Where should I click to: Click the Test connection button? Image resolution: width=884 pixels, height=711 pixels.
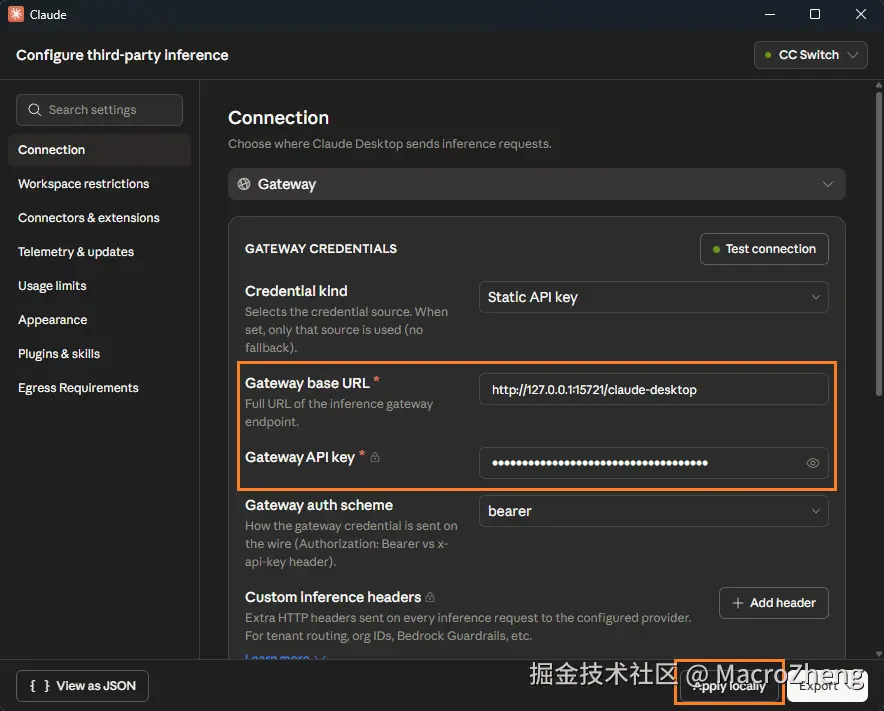764,249
